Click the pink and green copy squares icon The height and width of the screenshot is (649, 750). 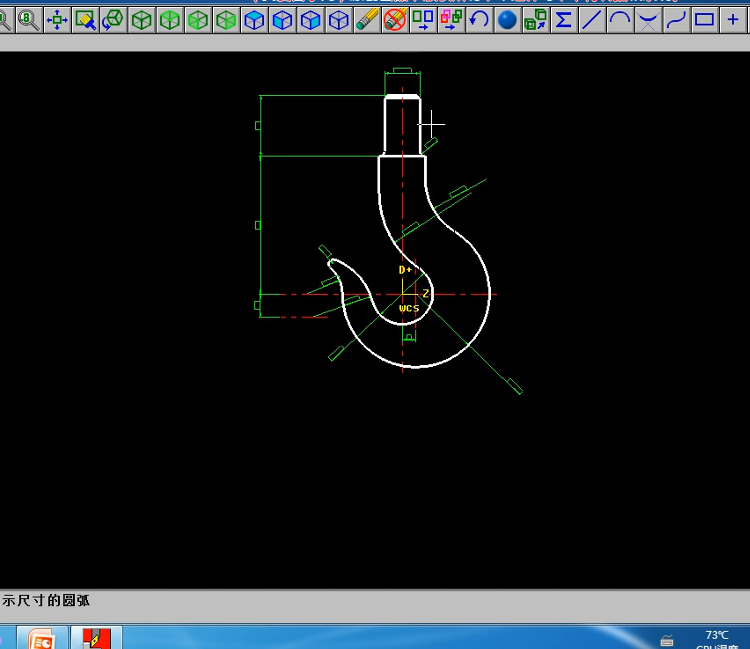451,19
